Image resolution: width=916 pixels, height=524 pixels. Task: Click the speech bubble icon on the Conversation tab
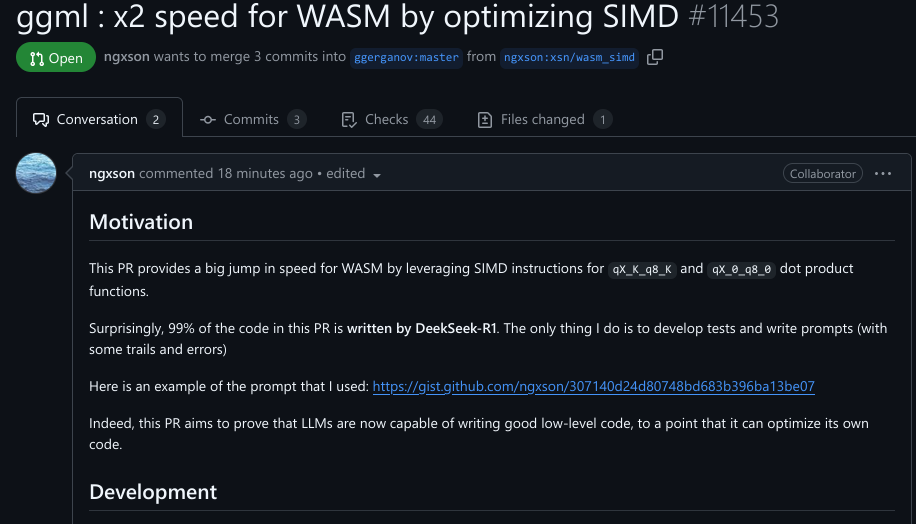[41, 119]
